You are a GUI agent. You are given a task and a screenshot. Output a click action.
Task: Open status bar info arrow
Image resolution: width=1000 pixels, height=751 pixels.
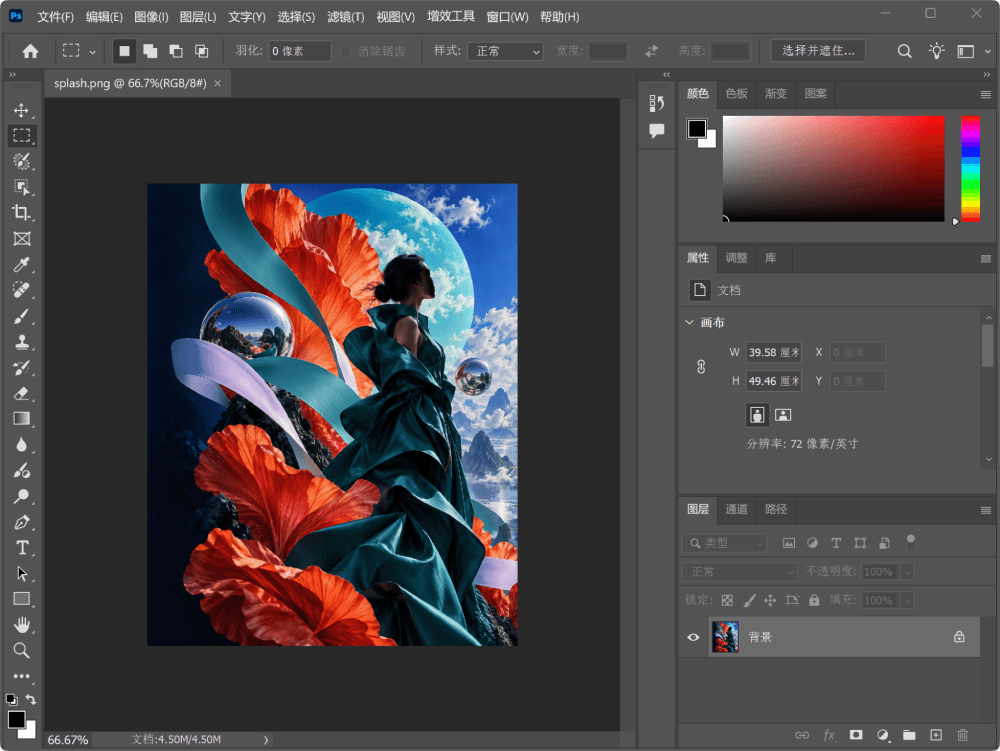pos(266,740)
